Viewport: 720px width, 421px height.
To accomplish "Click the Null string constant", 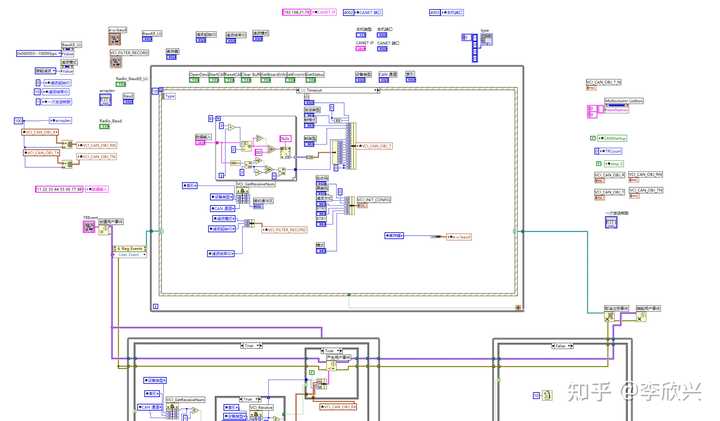I will (285, 138).
